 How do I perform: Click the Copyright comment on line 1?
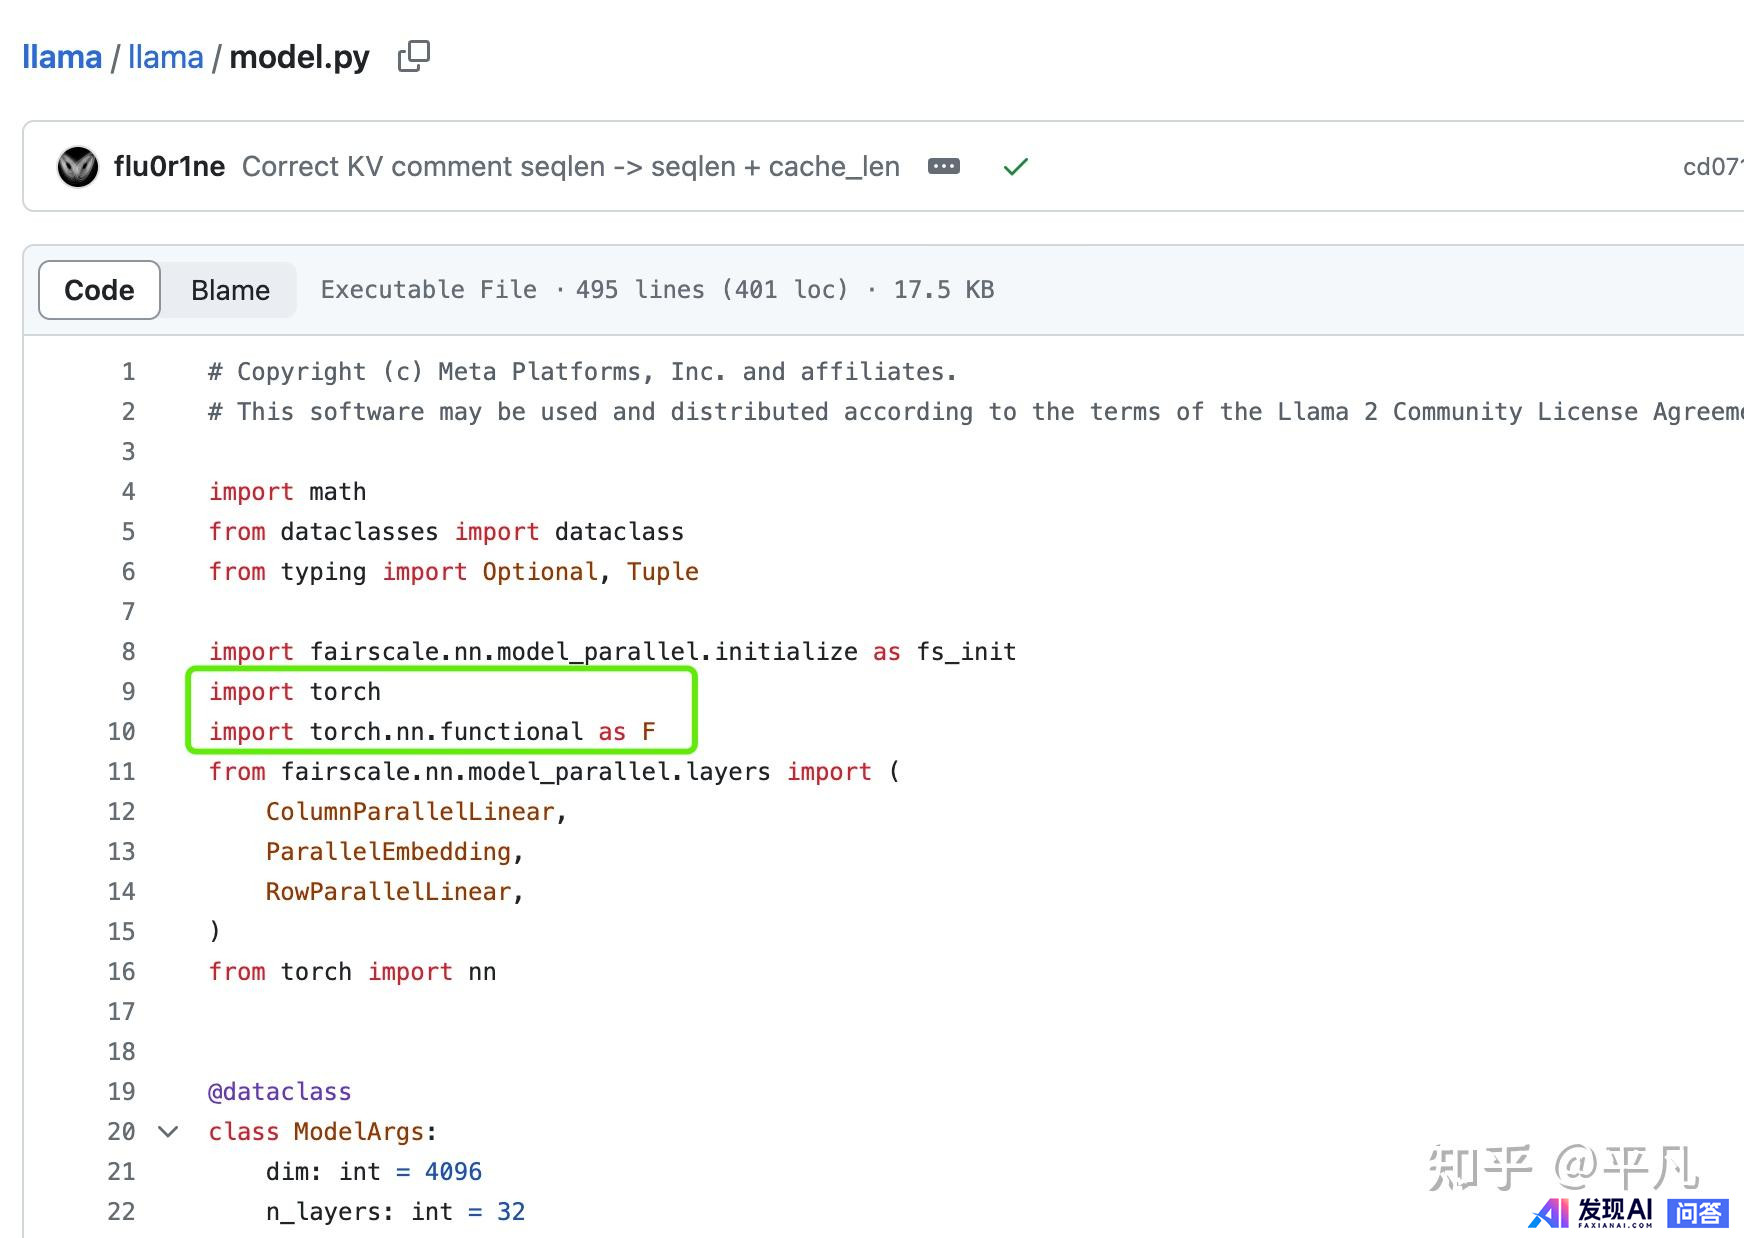click(582, 372)
